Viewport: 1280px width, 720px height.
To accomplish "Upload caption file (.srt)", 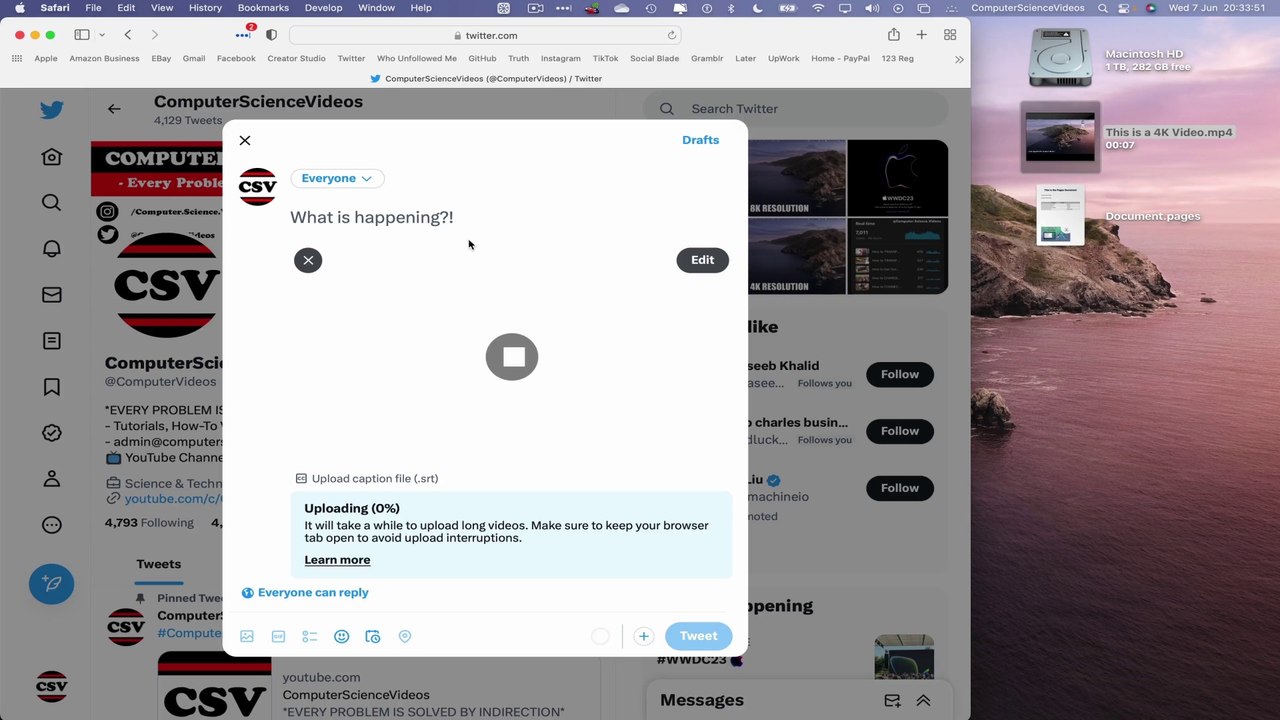I will pos(367,478).
